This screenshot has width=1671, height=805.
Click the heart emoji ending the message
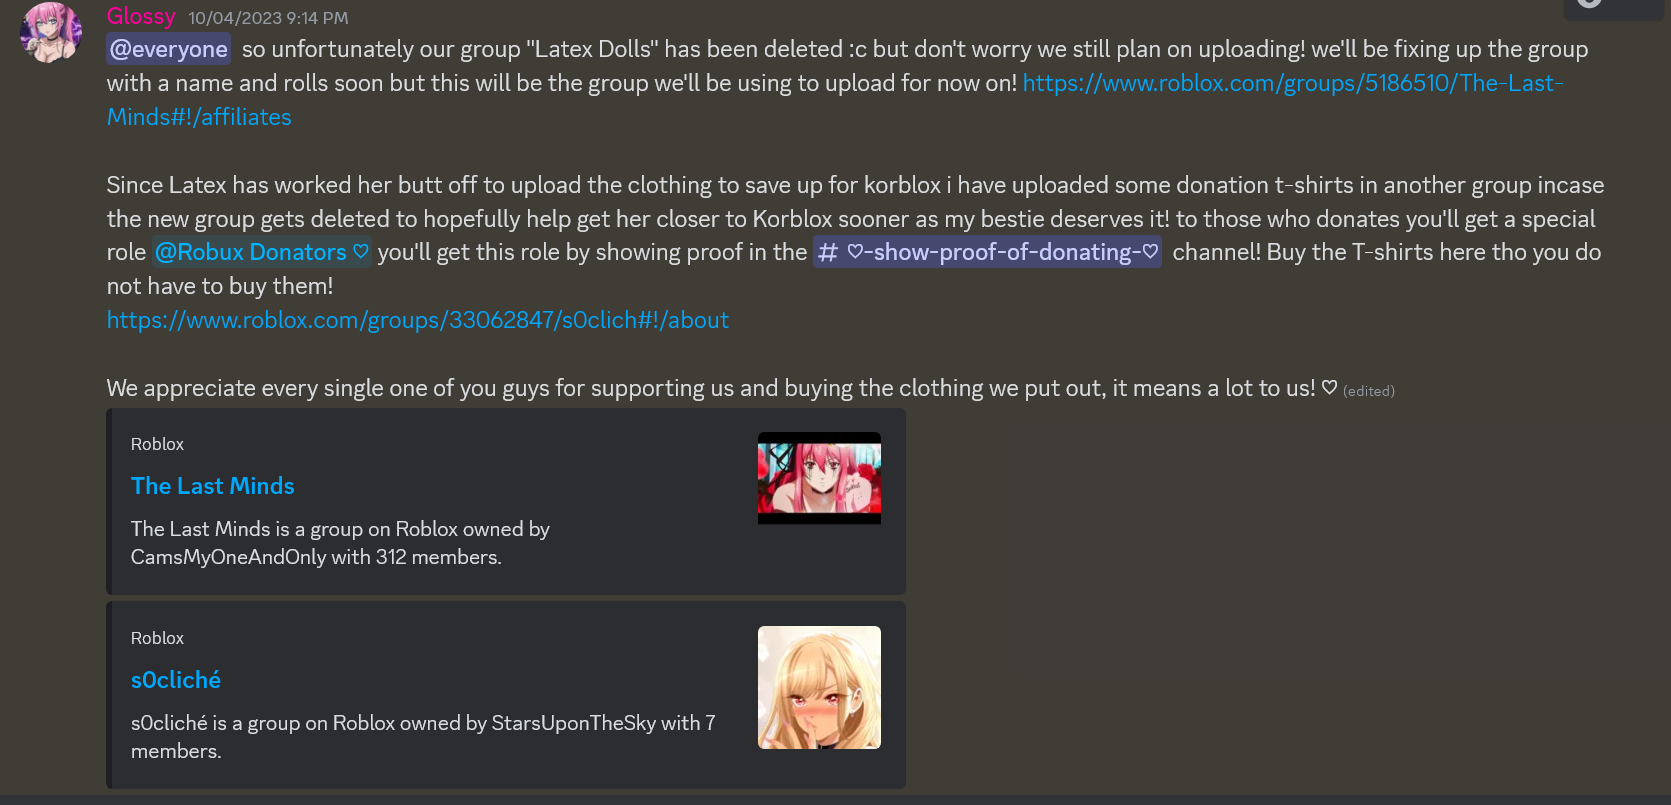click(x=1329, y=388)
